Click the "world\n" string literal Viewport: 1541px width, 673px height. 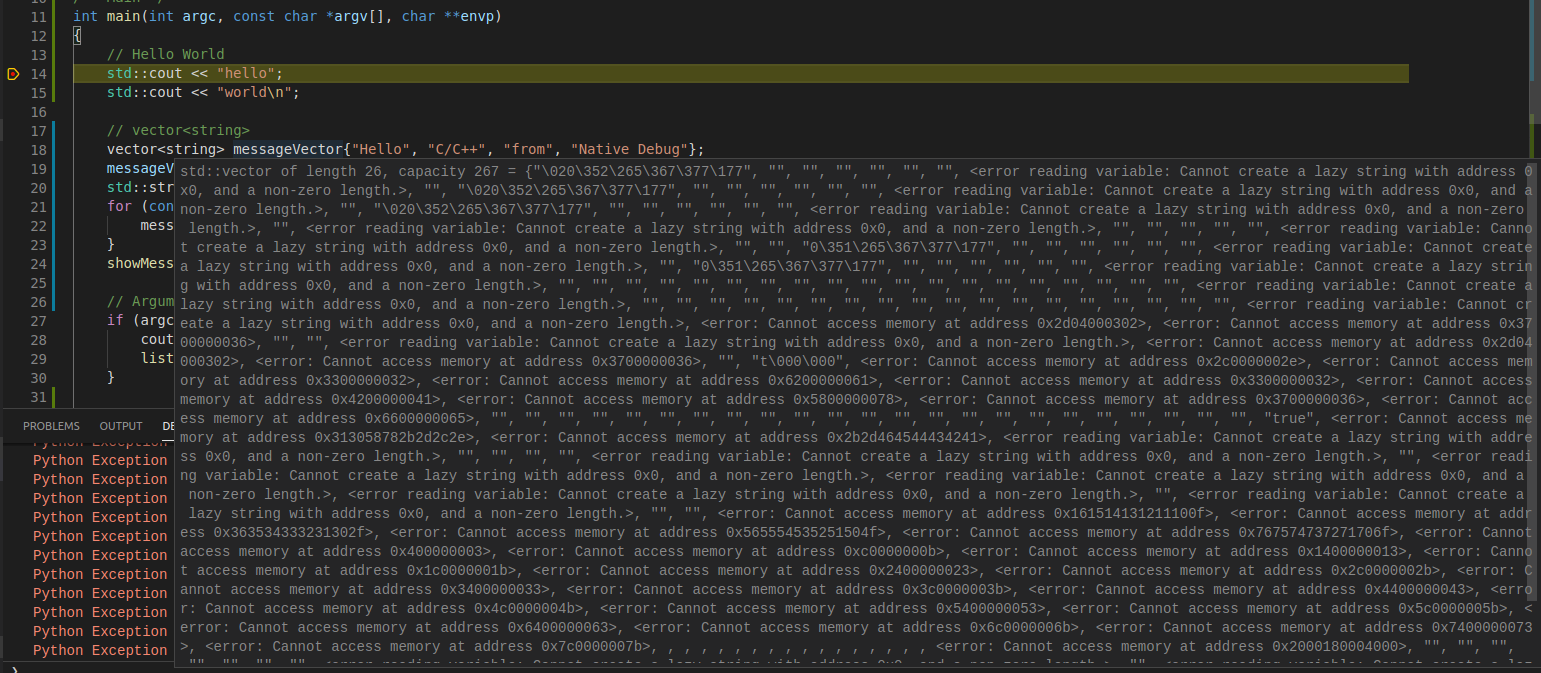(x=254, y=93)
